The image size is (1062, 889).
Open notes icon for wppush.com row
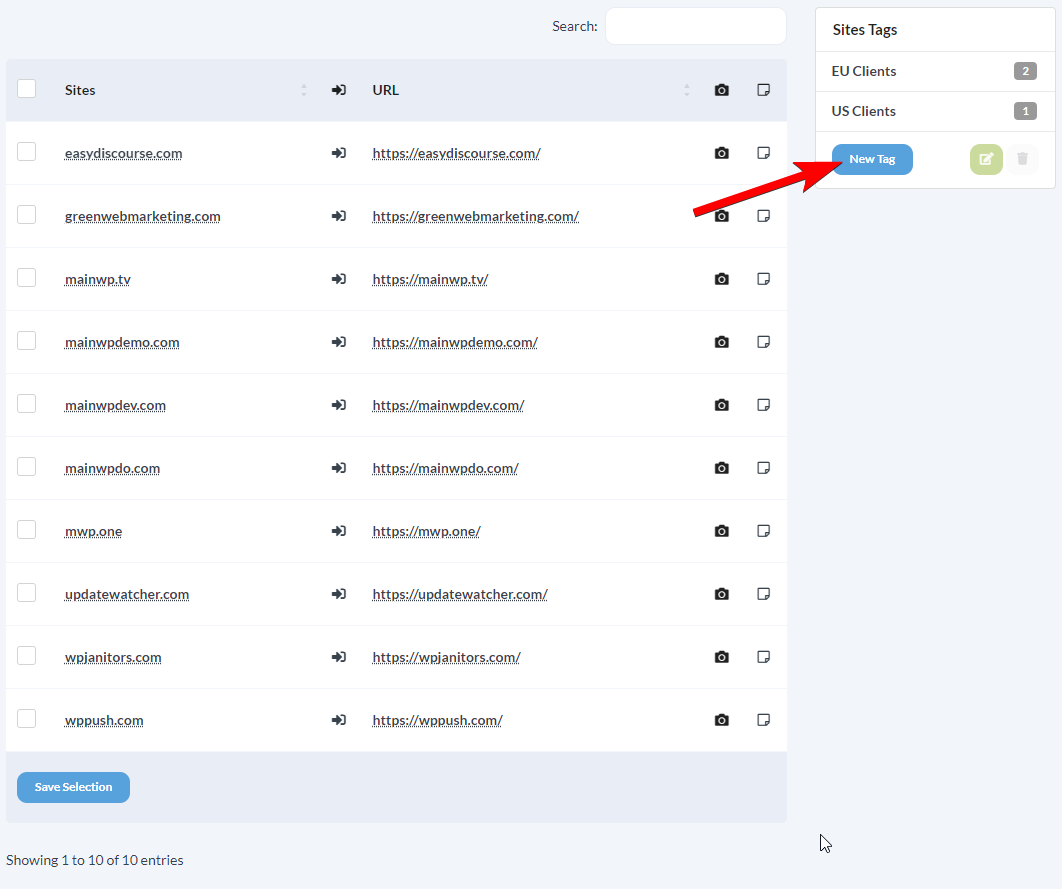763,720
